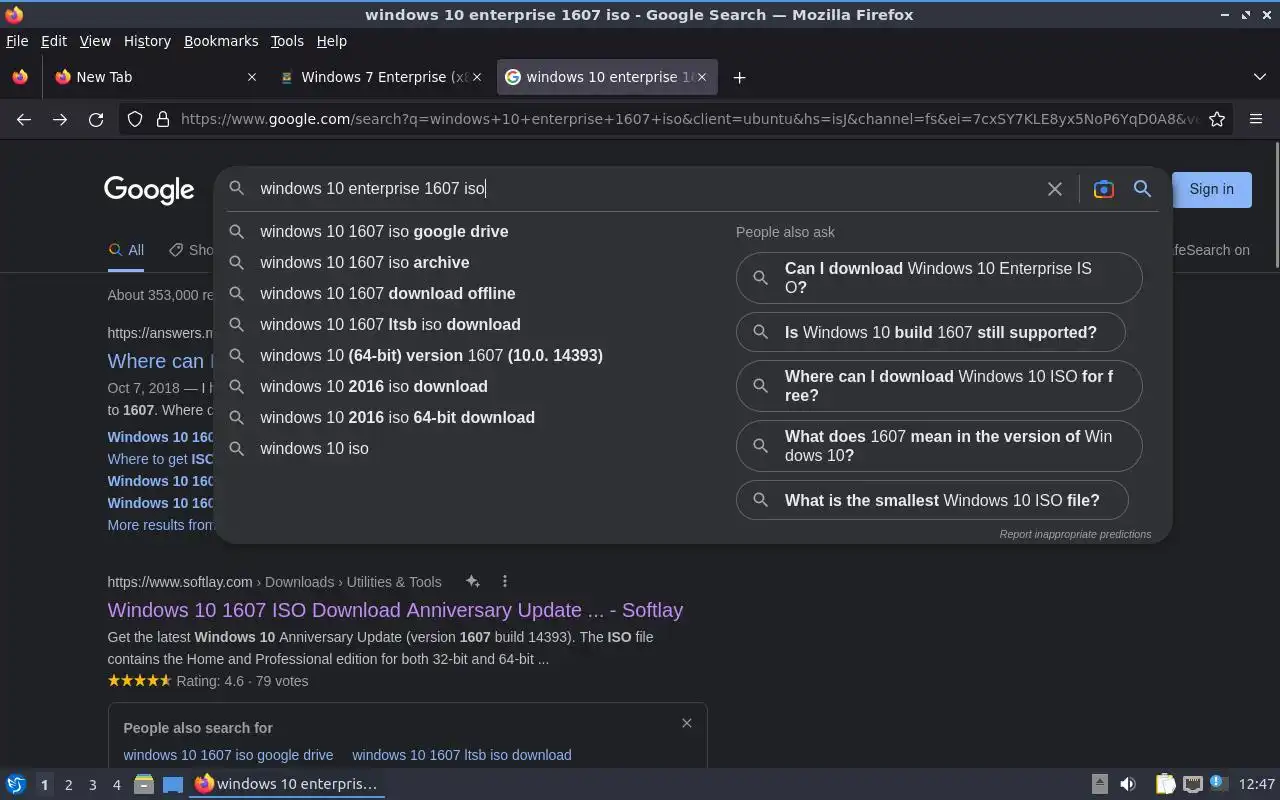
Task: Choose suggestion windows 10 1607 ltsb iso download
Action: tap(390, 324)
